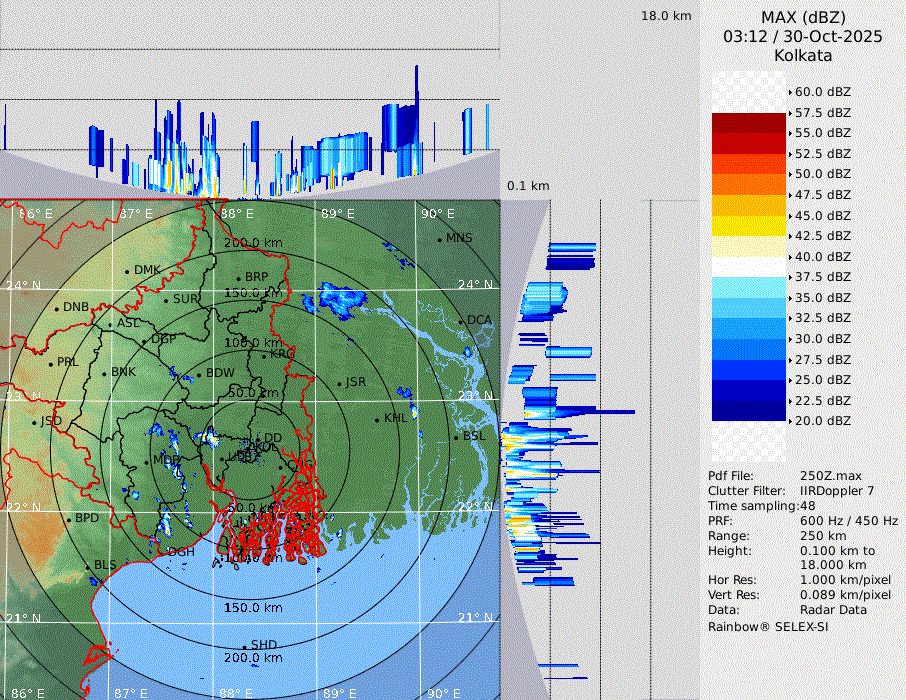Click the 18.0 km height label

click(666, 16)
